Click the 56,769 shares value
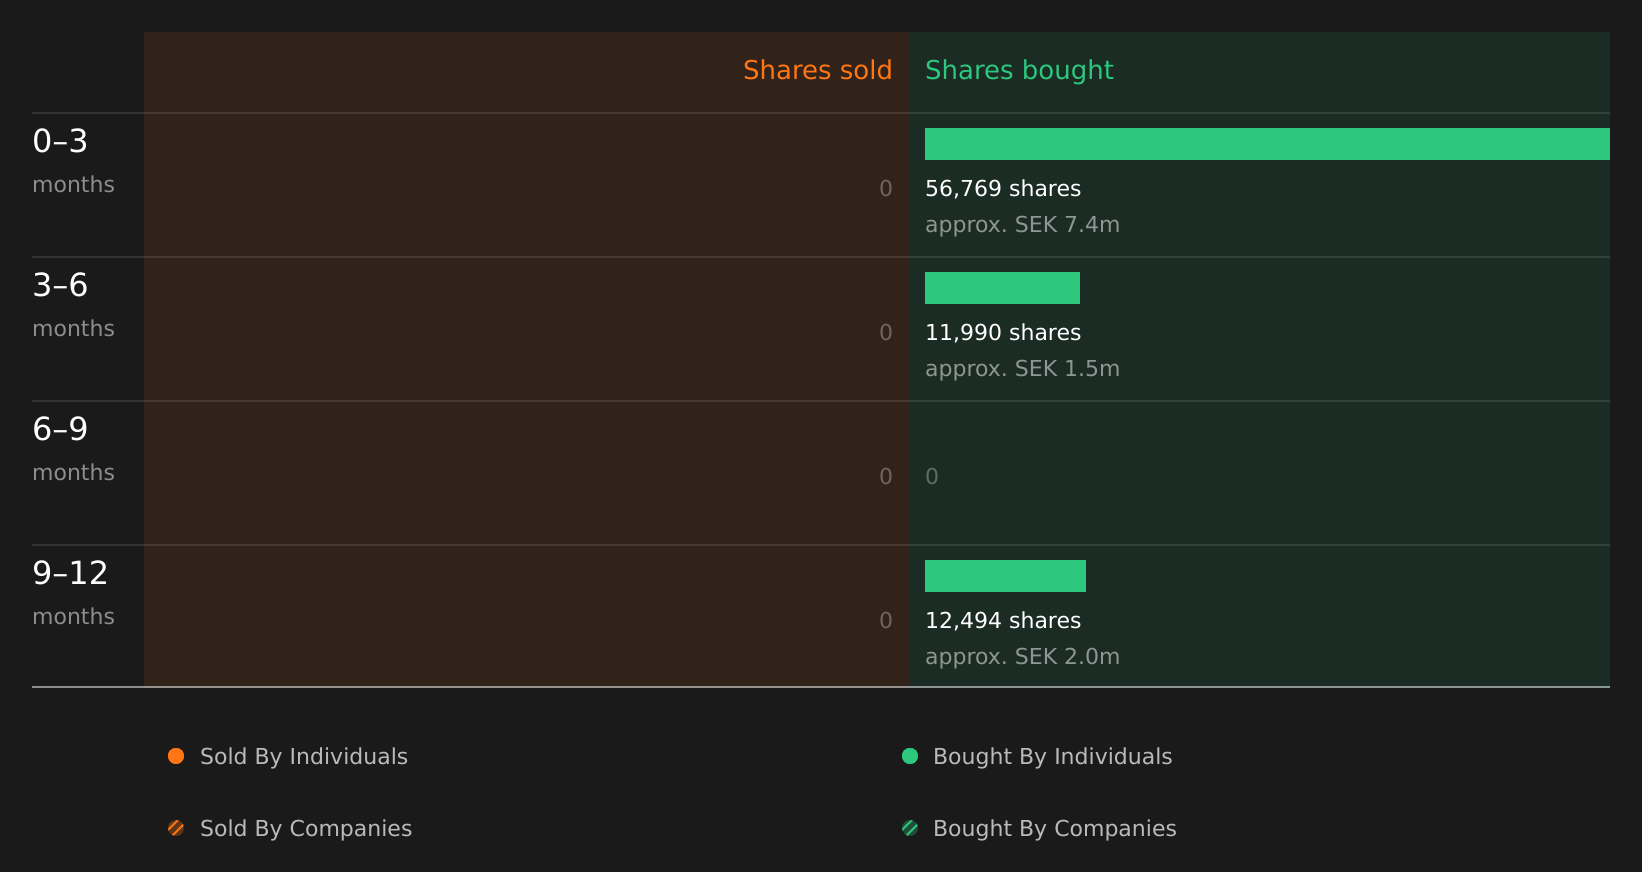Viewport: 1642px width, 872px height. 1003,189
